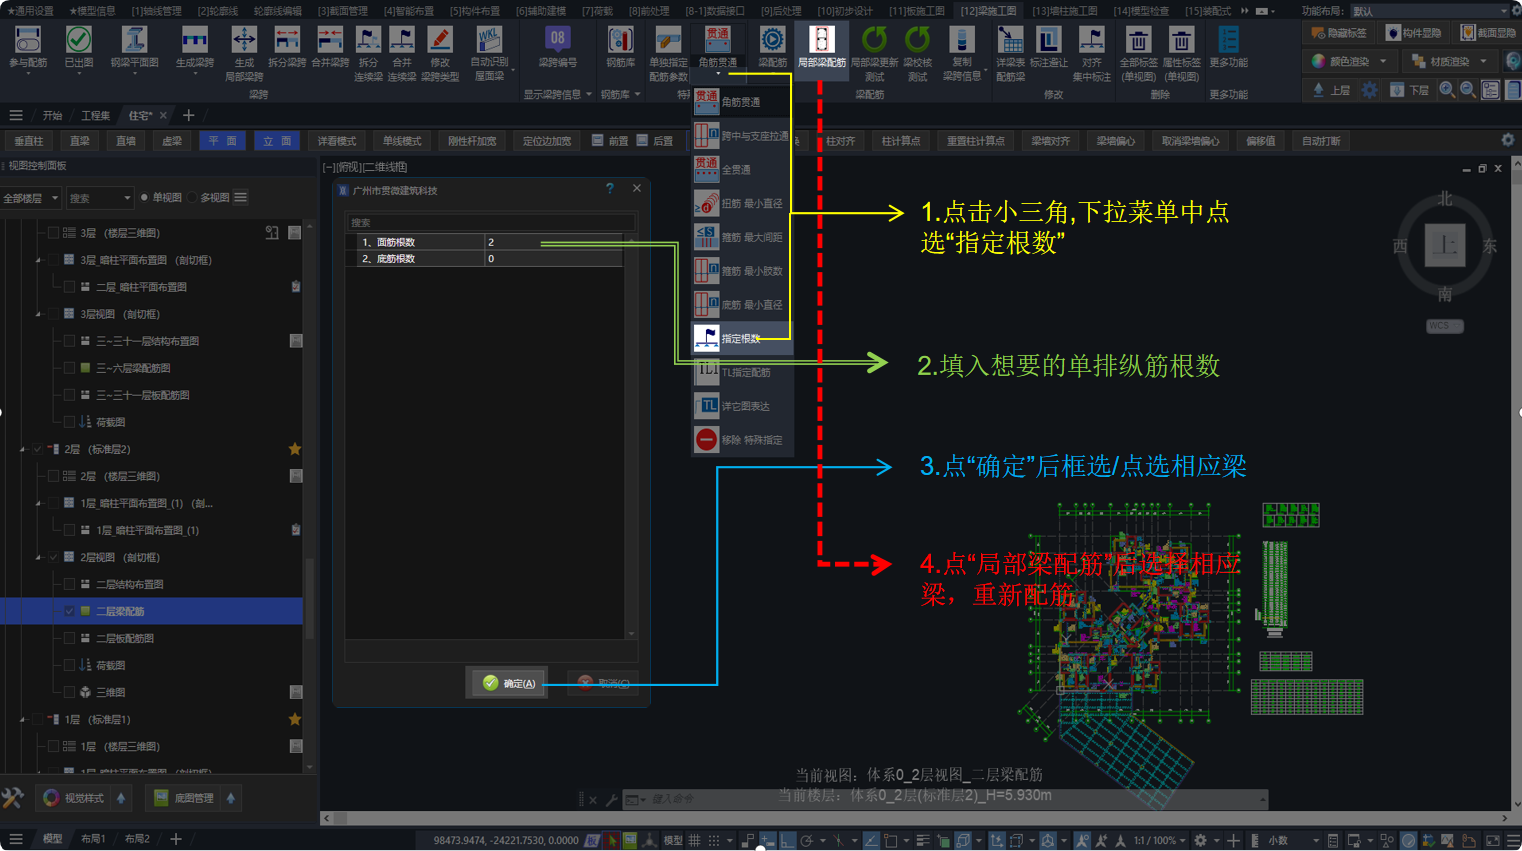Check the 二层结构布置图 checkbox
Image resolution: width=1522 pixels, height=851 pixels.
pos(69,584)
